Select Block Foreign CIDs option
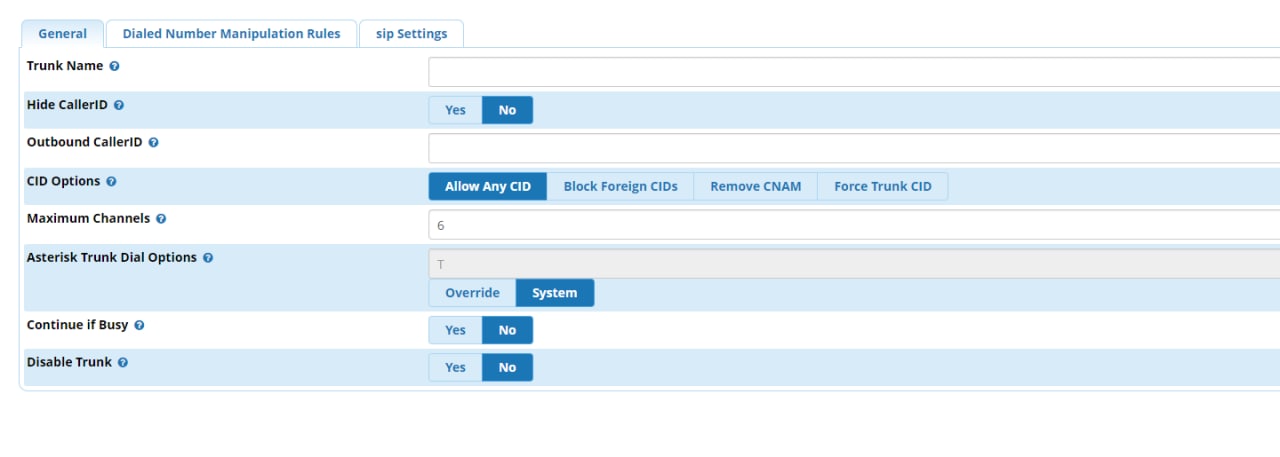 click(620, 186)
